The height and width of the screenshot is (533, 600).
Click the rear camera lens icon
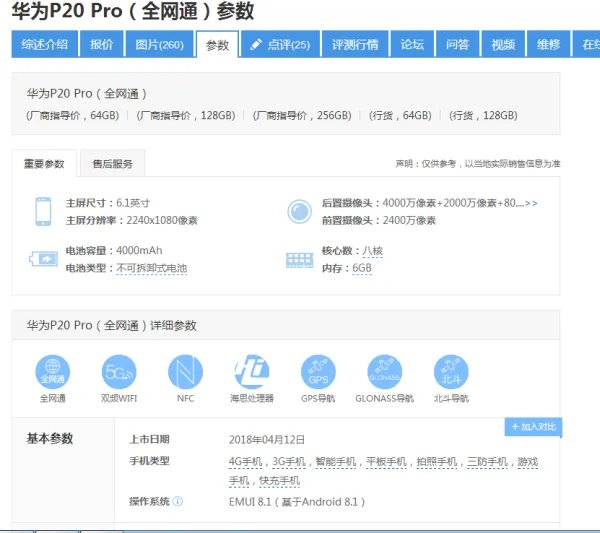[x=299, y=211]
